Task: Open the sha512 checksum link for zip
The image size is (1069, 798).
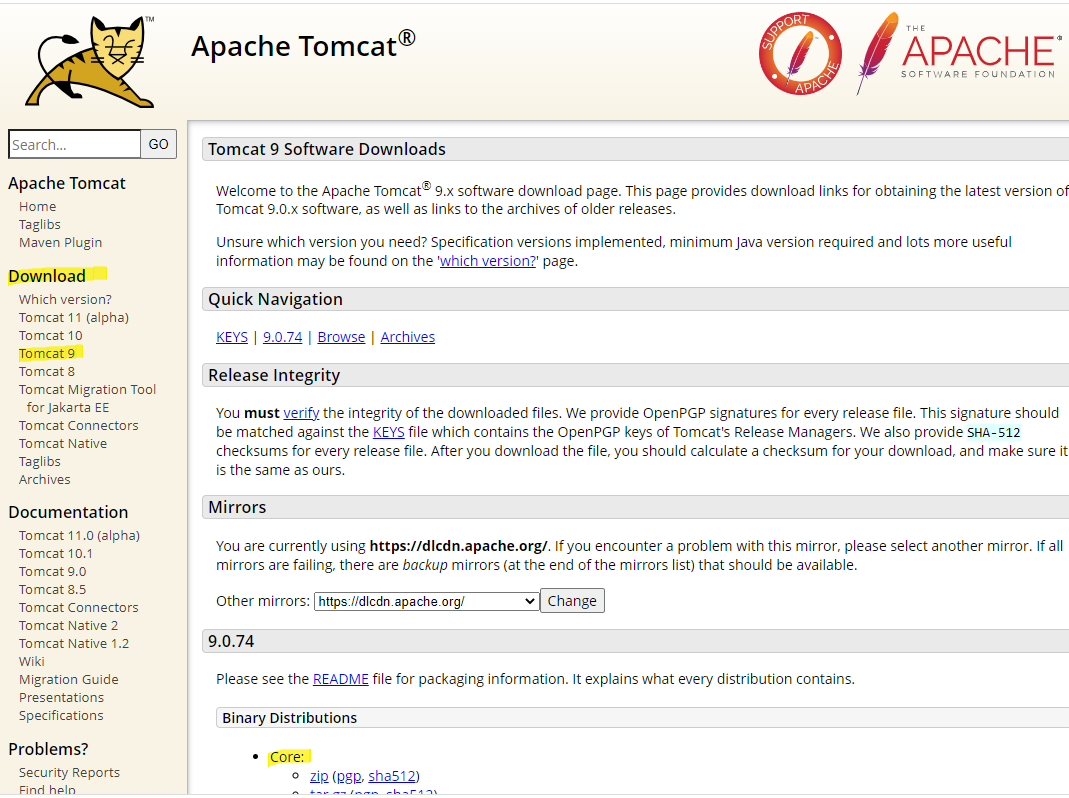Action: [391, 775]
